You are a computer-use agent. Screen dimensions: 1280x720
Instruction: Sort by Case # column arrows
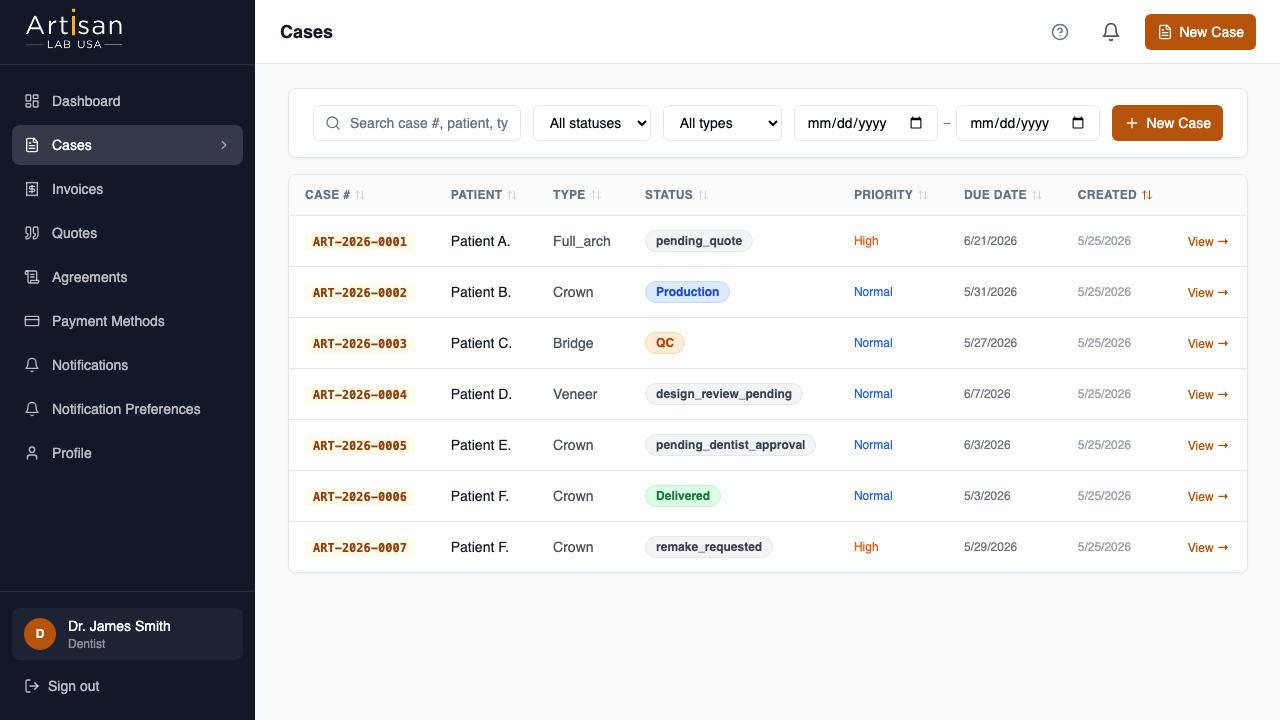pyautogui.click(x=360, y=195)
